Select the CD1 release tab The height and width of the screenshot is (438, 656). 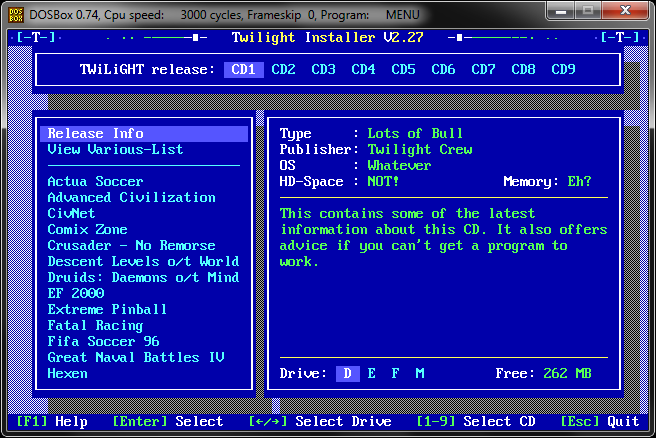point(244,69)
